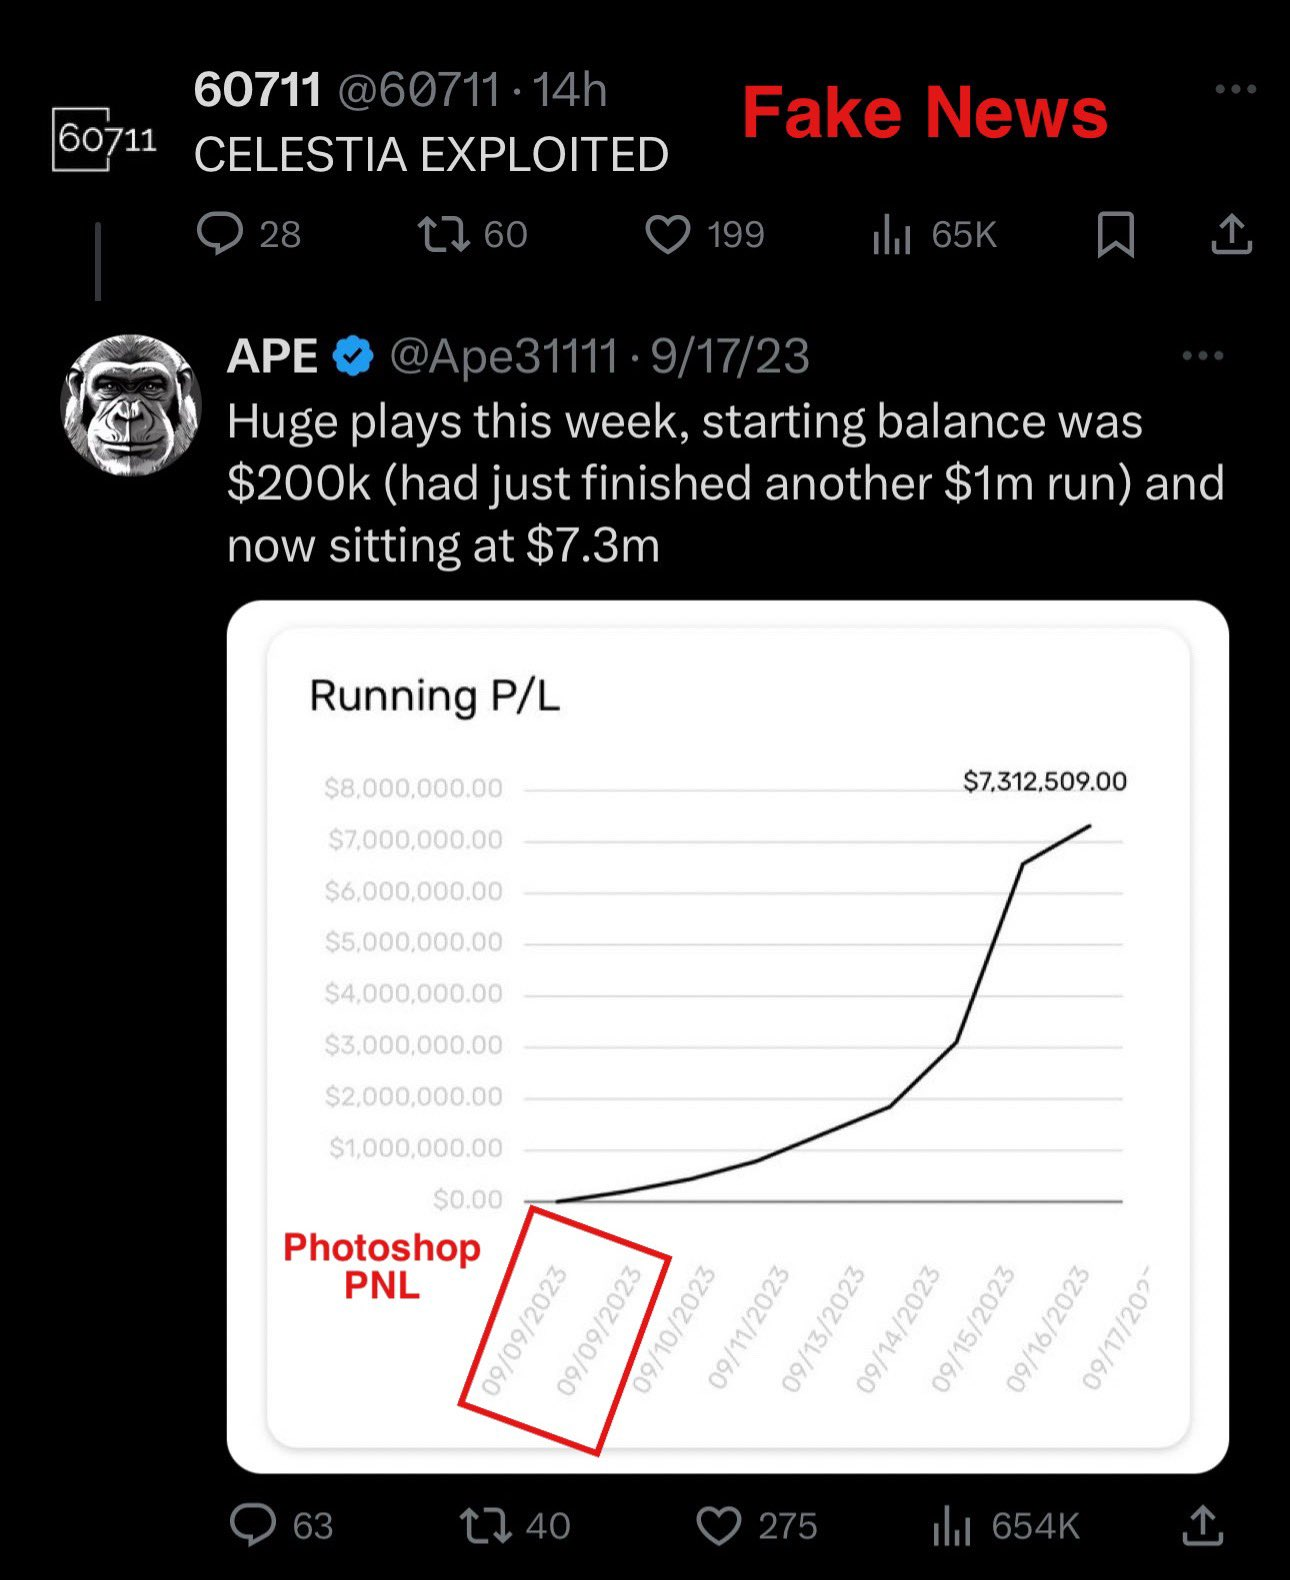Open APE's gorilla profile picture
This screenshot has width=1290, height=1580.
pyautogui.click(x=131, y=405)
